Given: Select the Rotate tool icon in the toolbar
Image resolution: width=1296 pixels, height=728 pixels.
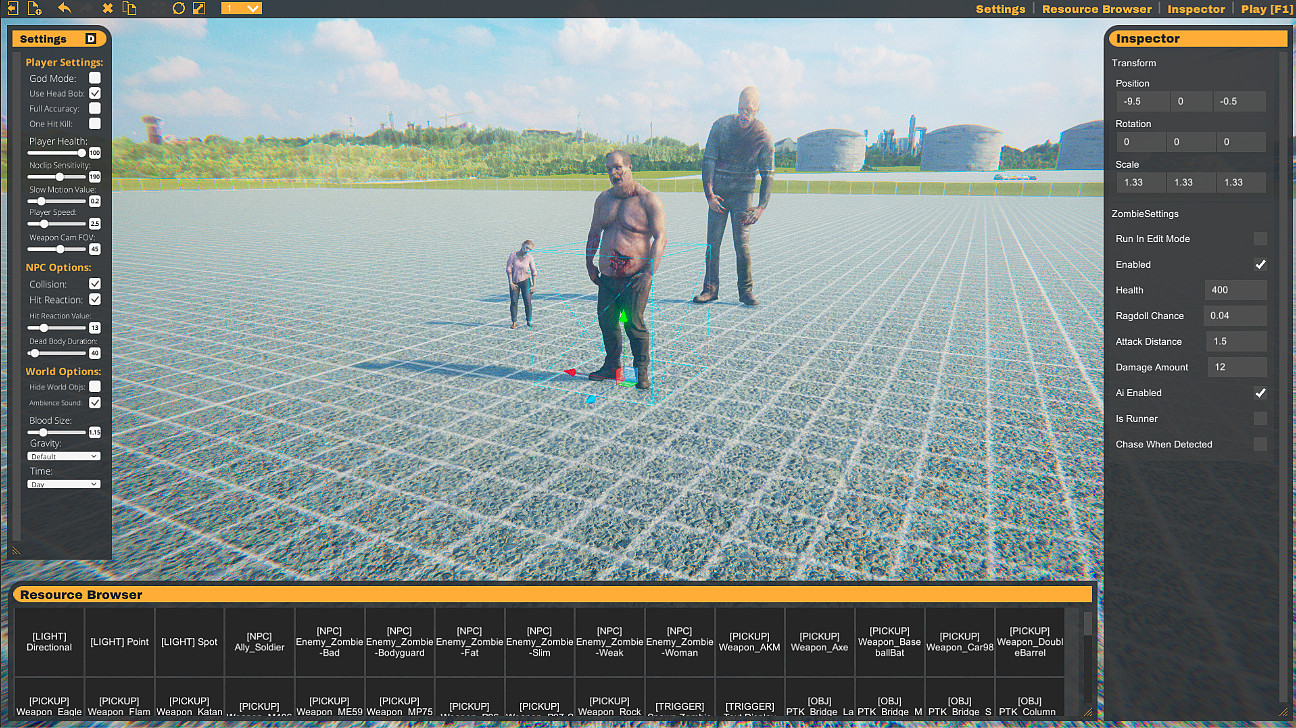Looking at the screenshot, I should point(179,8).
